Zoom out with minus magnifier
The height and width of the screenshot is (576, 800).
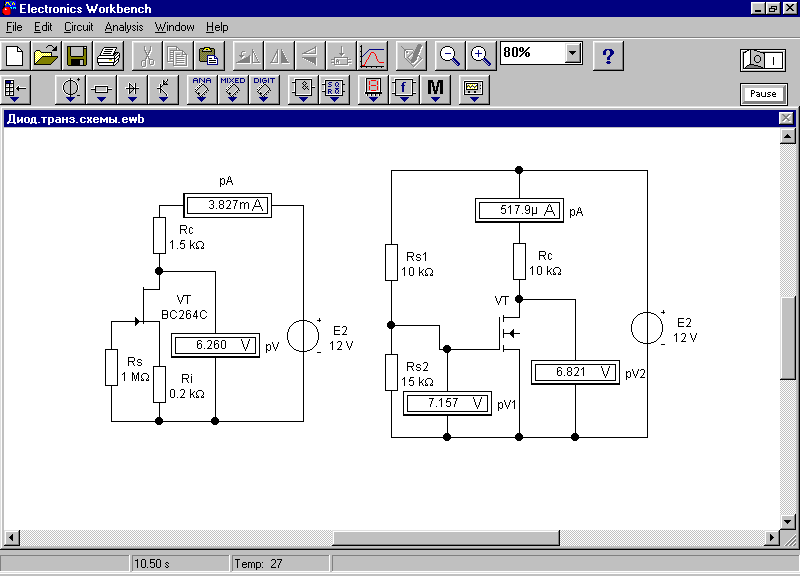click(450, 56)
